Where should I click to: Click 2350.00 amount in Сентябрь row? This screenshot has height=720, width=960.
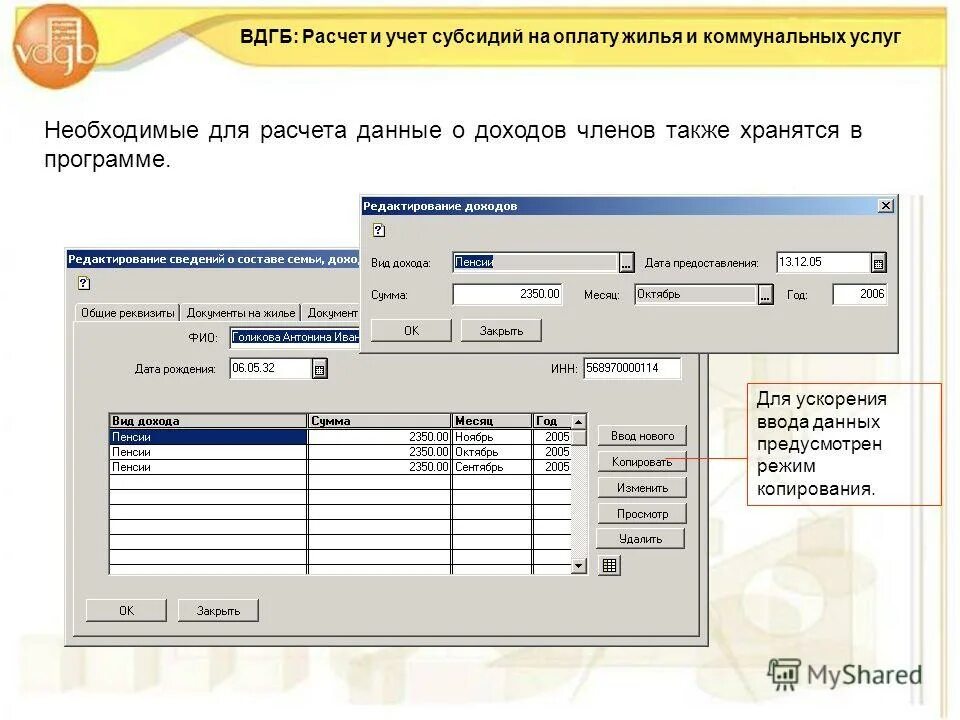point(380,467)
